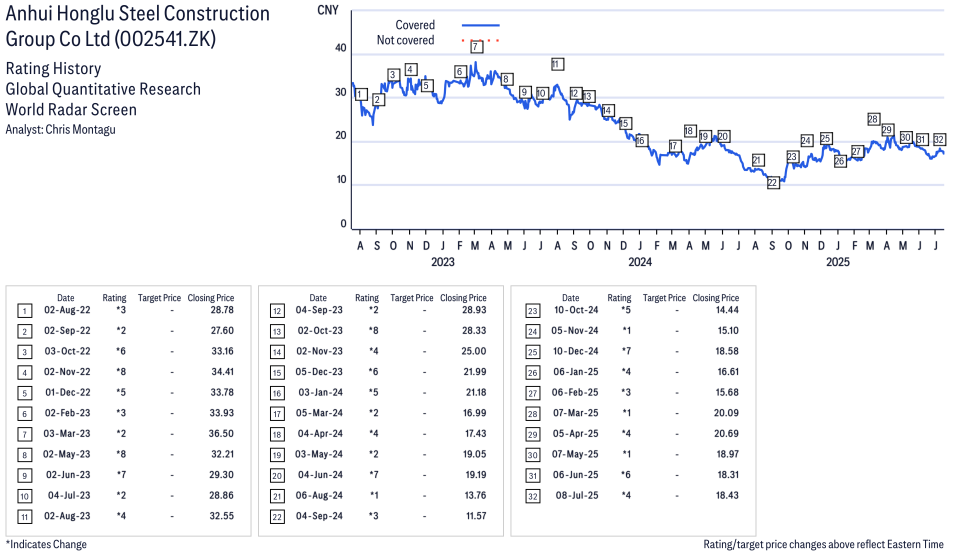Select rating *6 for 03-Oct-22
The height and width of the screenshot is (551, 955).
point(121,351)
